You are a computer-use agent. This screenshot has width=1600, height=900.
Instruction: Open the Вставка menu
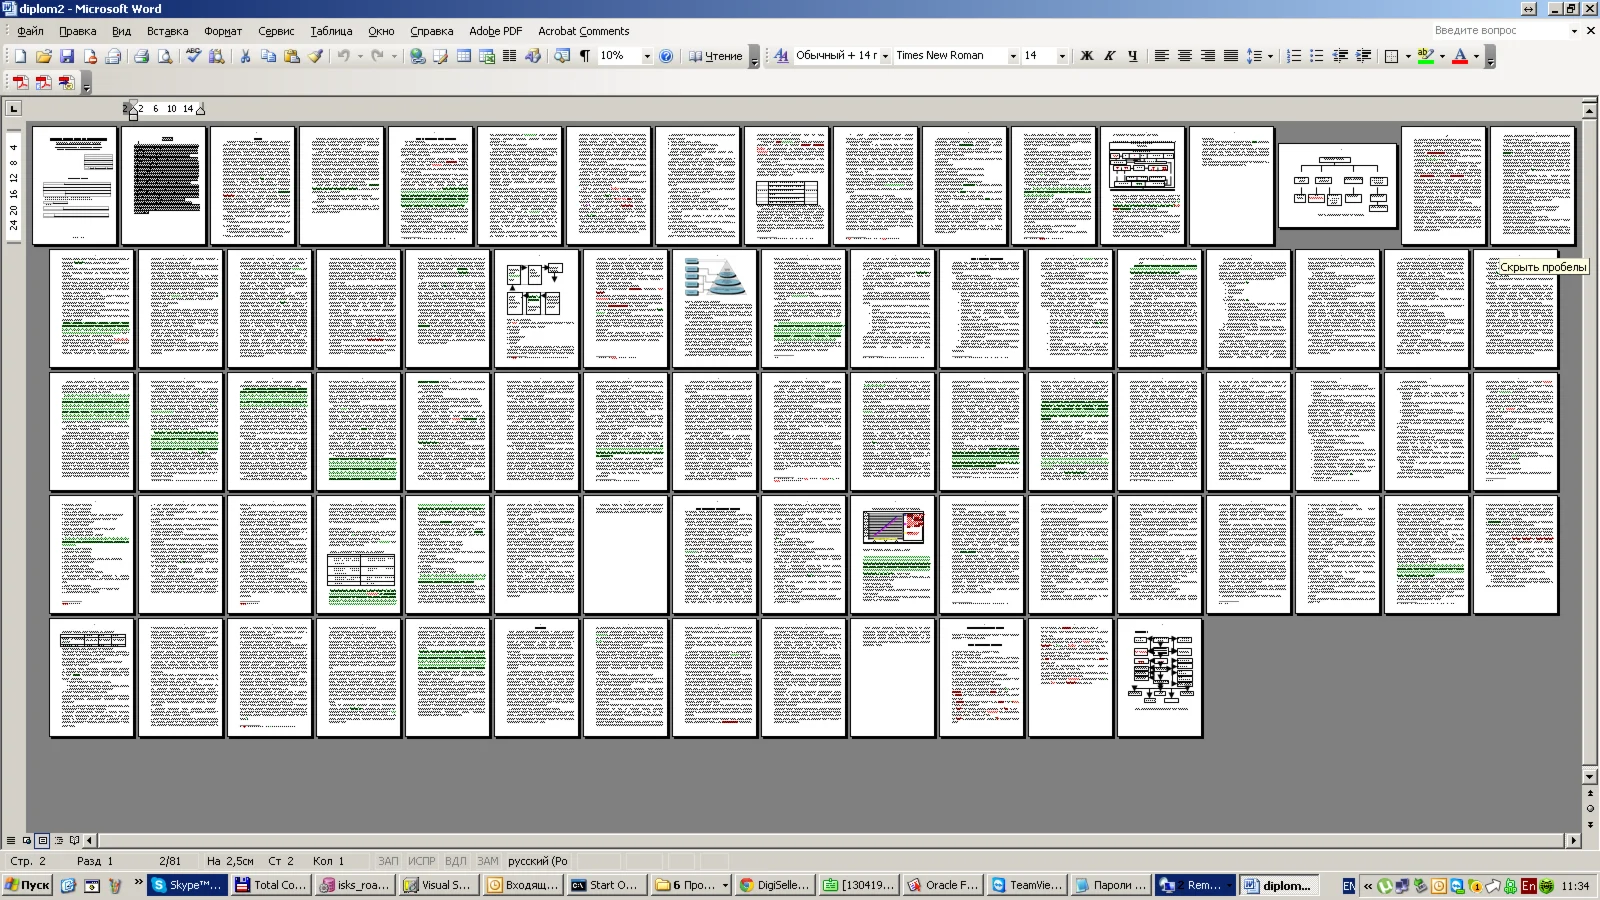167,31
